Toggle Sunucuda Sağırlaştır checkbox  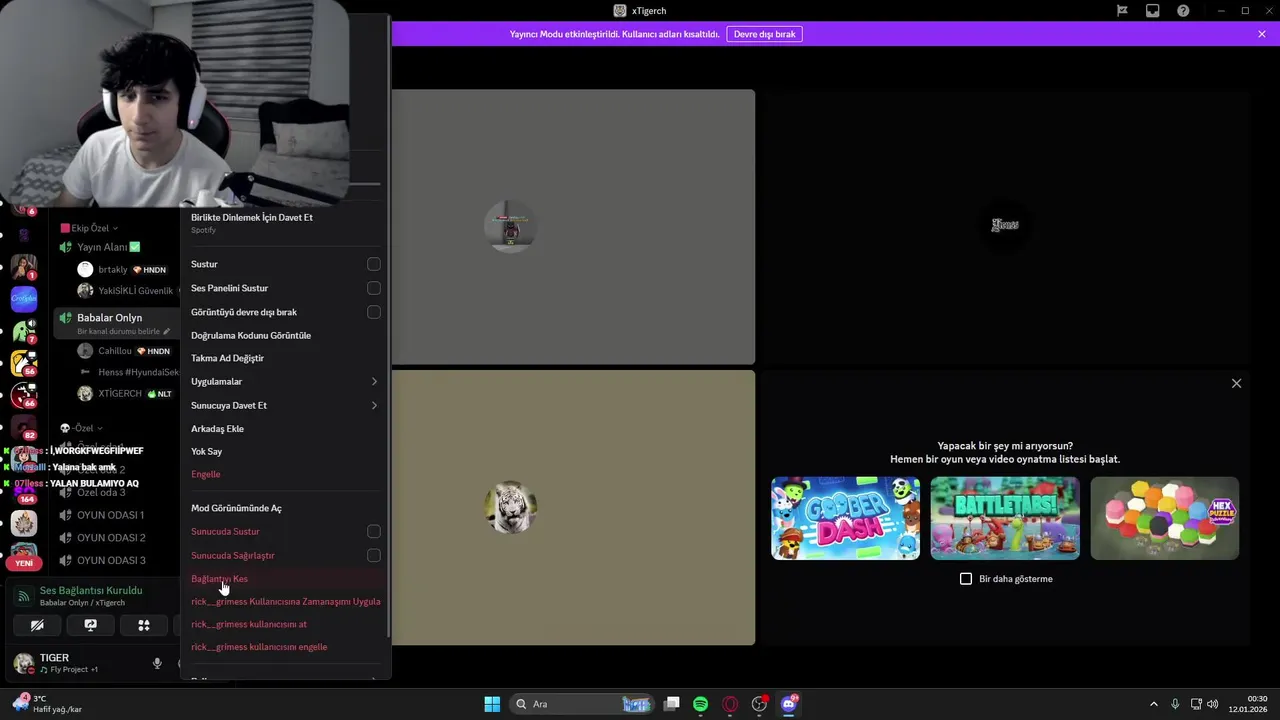(374, 555)
